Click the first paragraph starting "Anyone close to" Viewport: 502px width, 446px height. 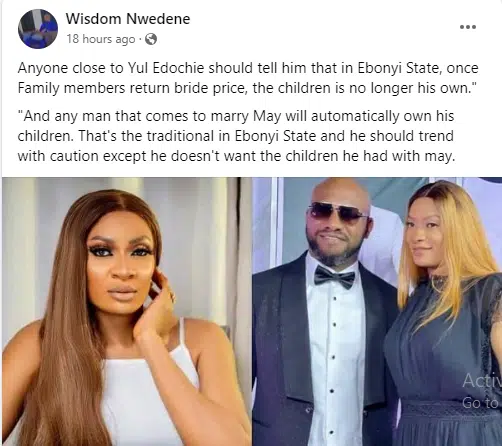pyautogui.click(x=248, y=78)
